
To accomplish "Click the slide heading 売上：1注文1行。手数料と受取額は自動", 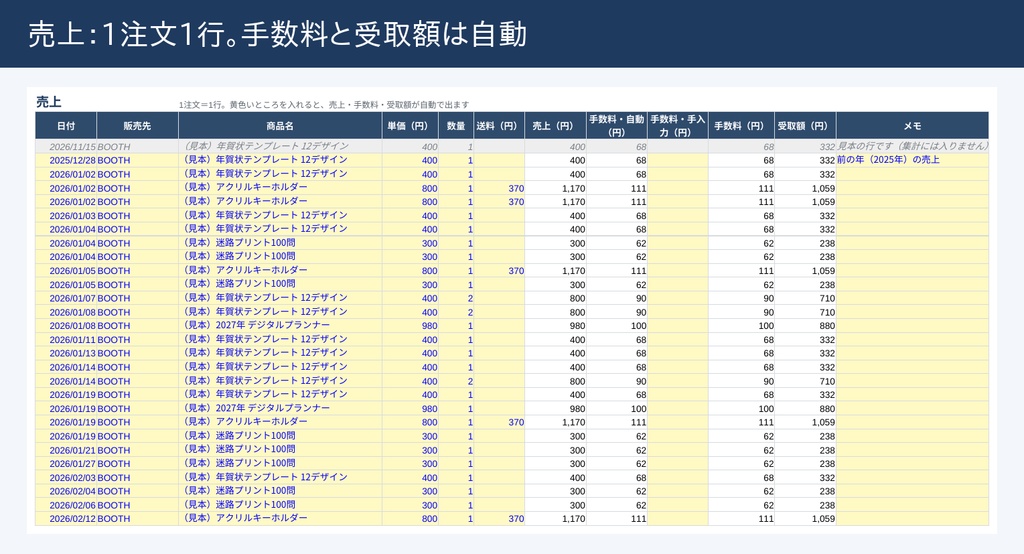I will point(278,34).
